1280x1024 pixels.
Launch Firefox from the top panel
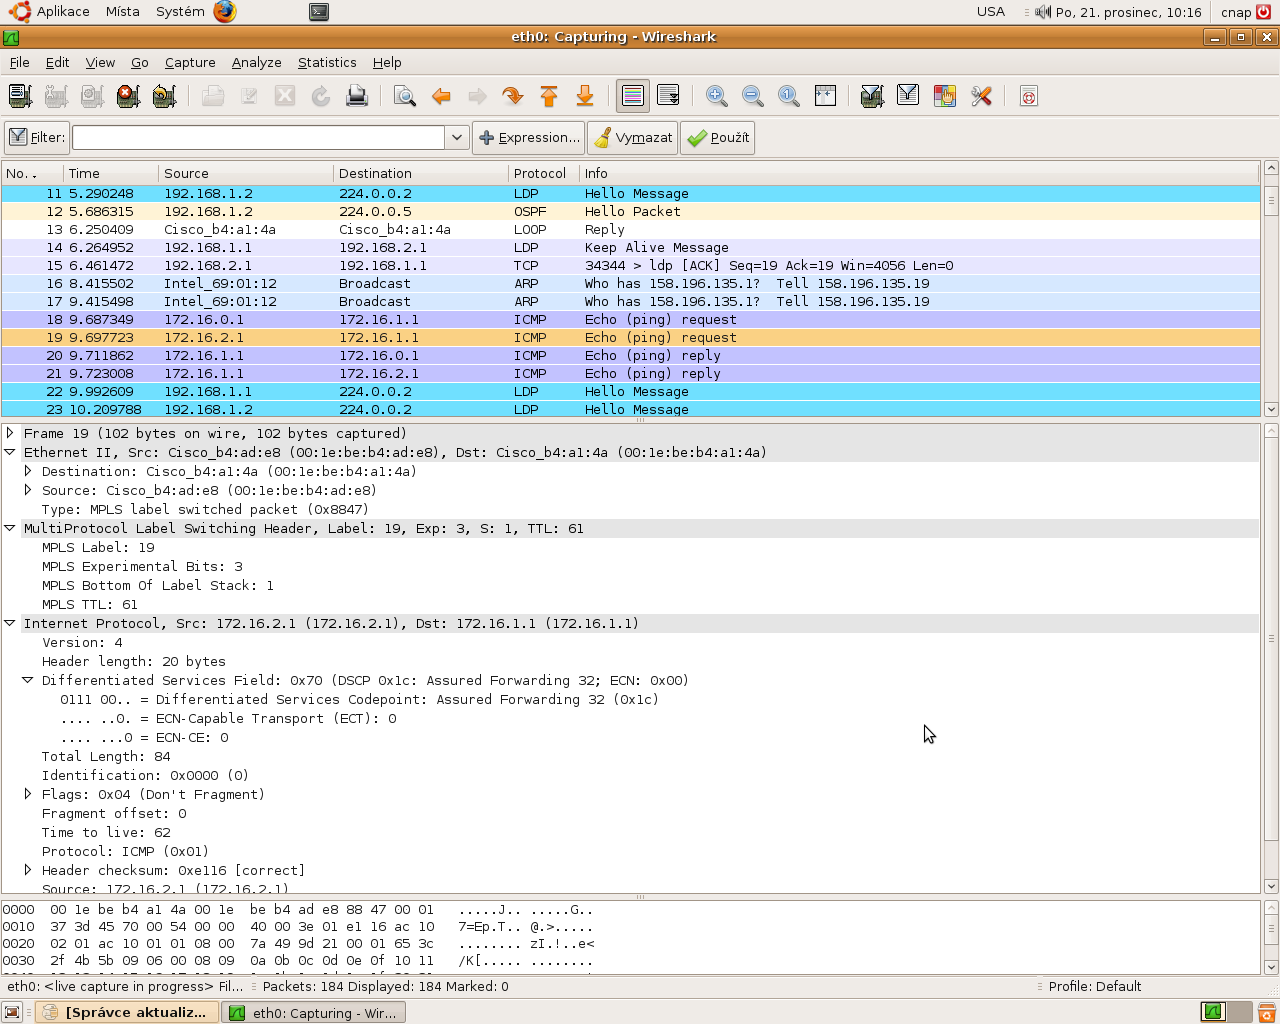[225, 12]
